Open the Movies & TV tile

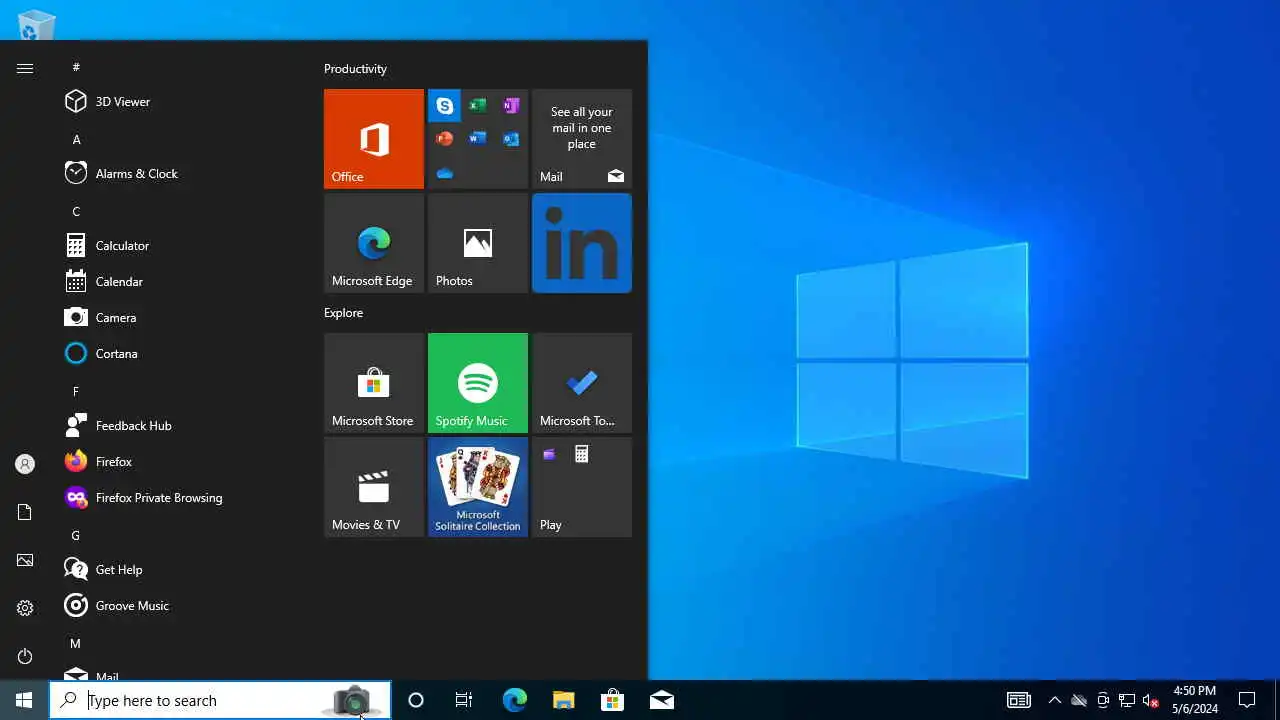coord(374,487)
